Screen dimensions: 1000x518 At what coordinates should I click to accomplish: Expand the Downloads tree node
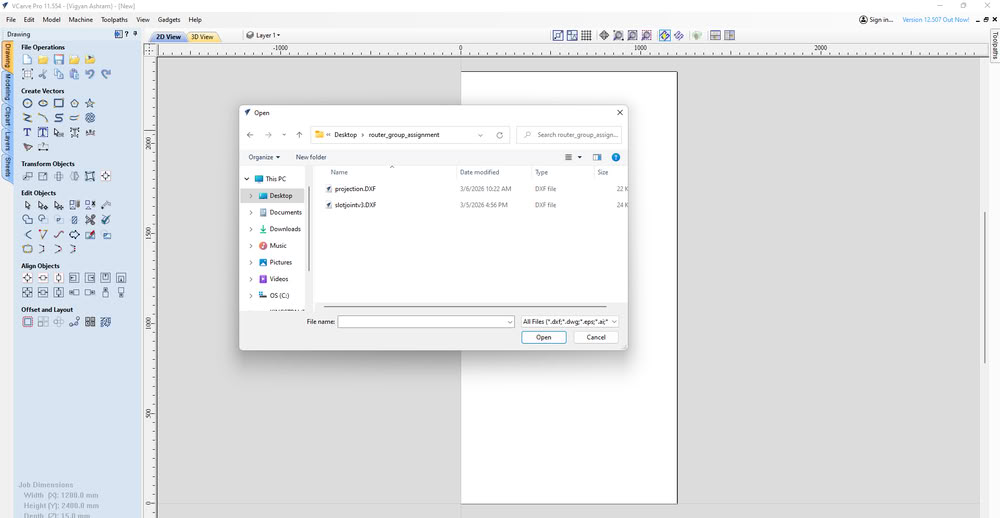point(251,229)
